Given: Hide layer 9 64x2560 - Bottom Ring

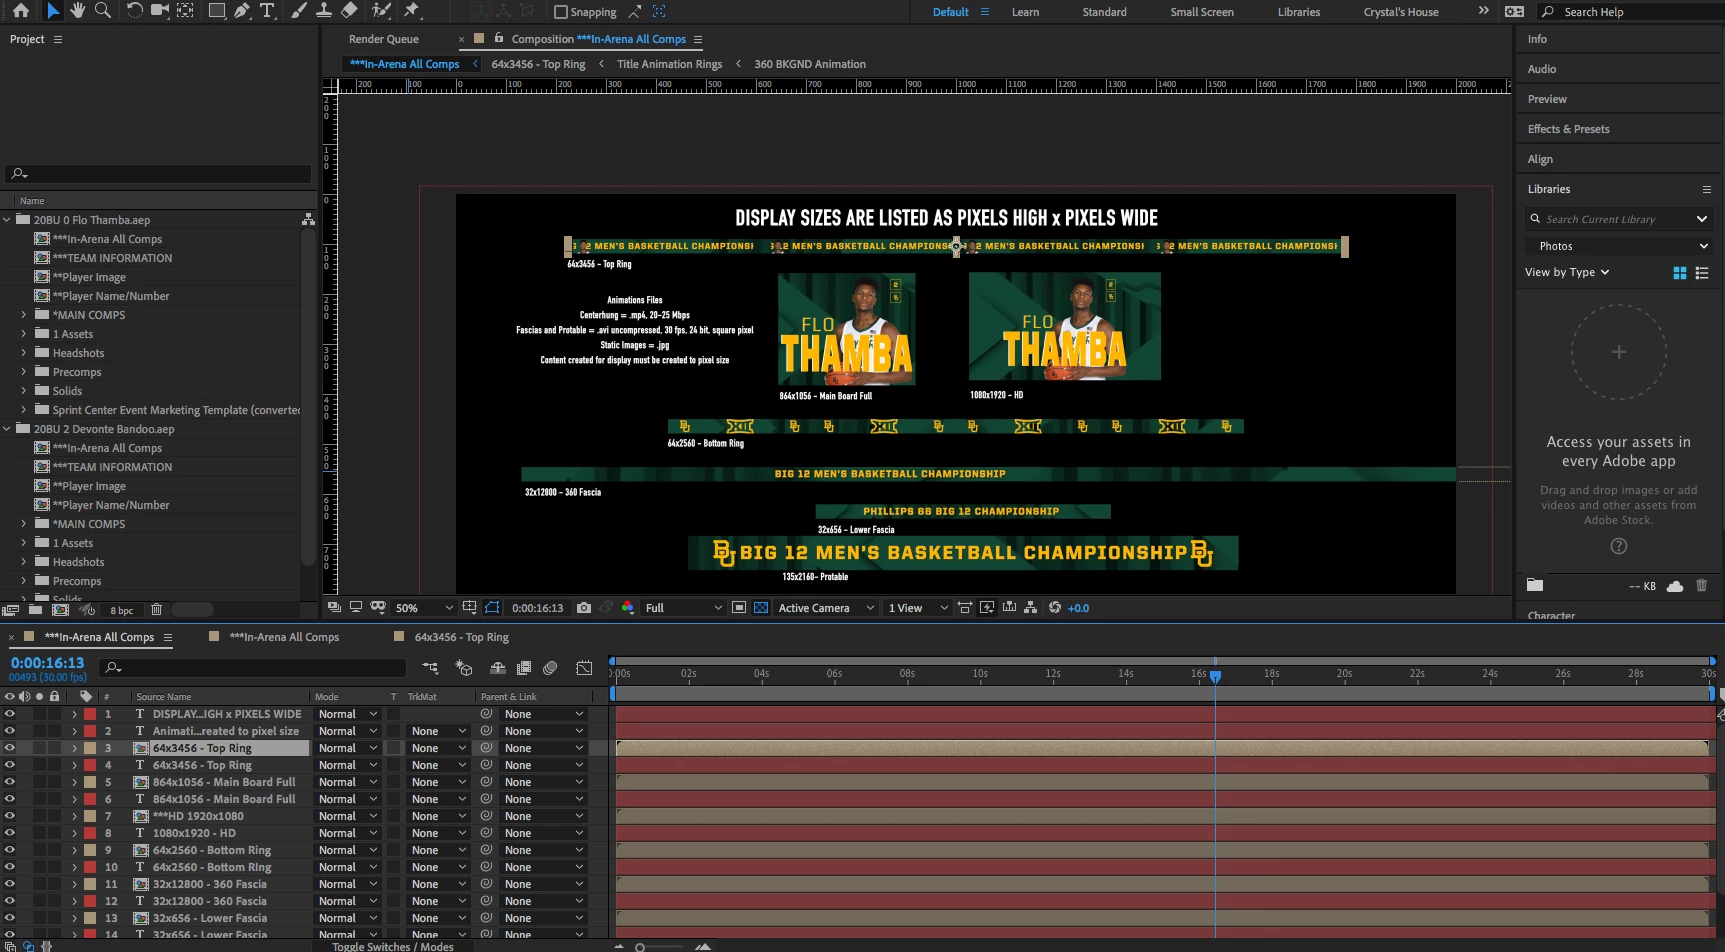Looking at the screenshot, I should [10, 850].
